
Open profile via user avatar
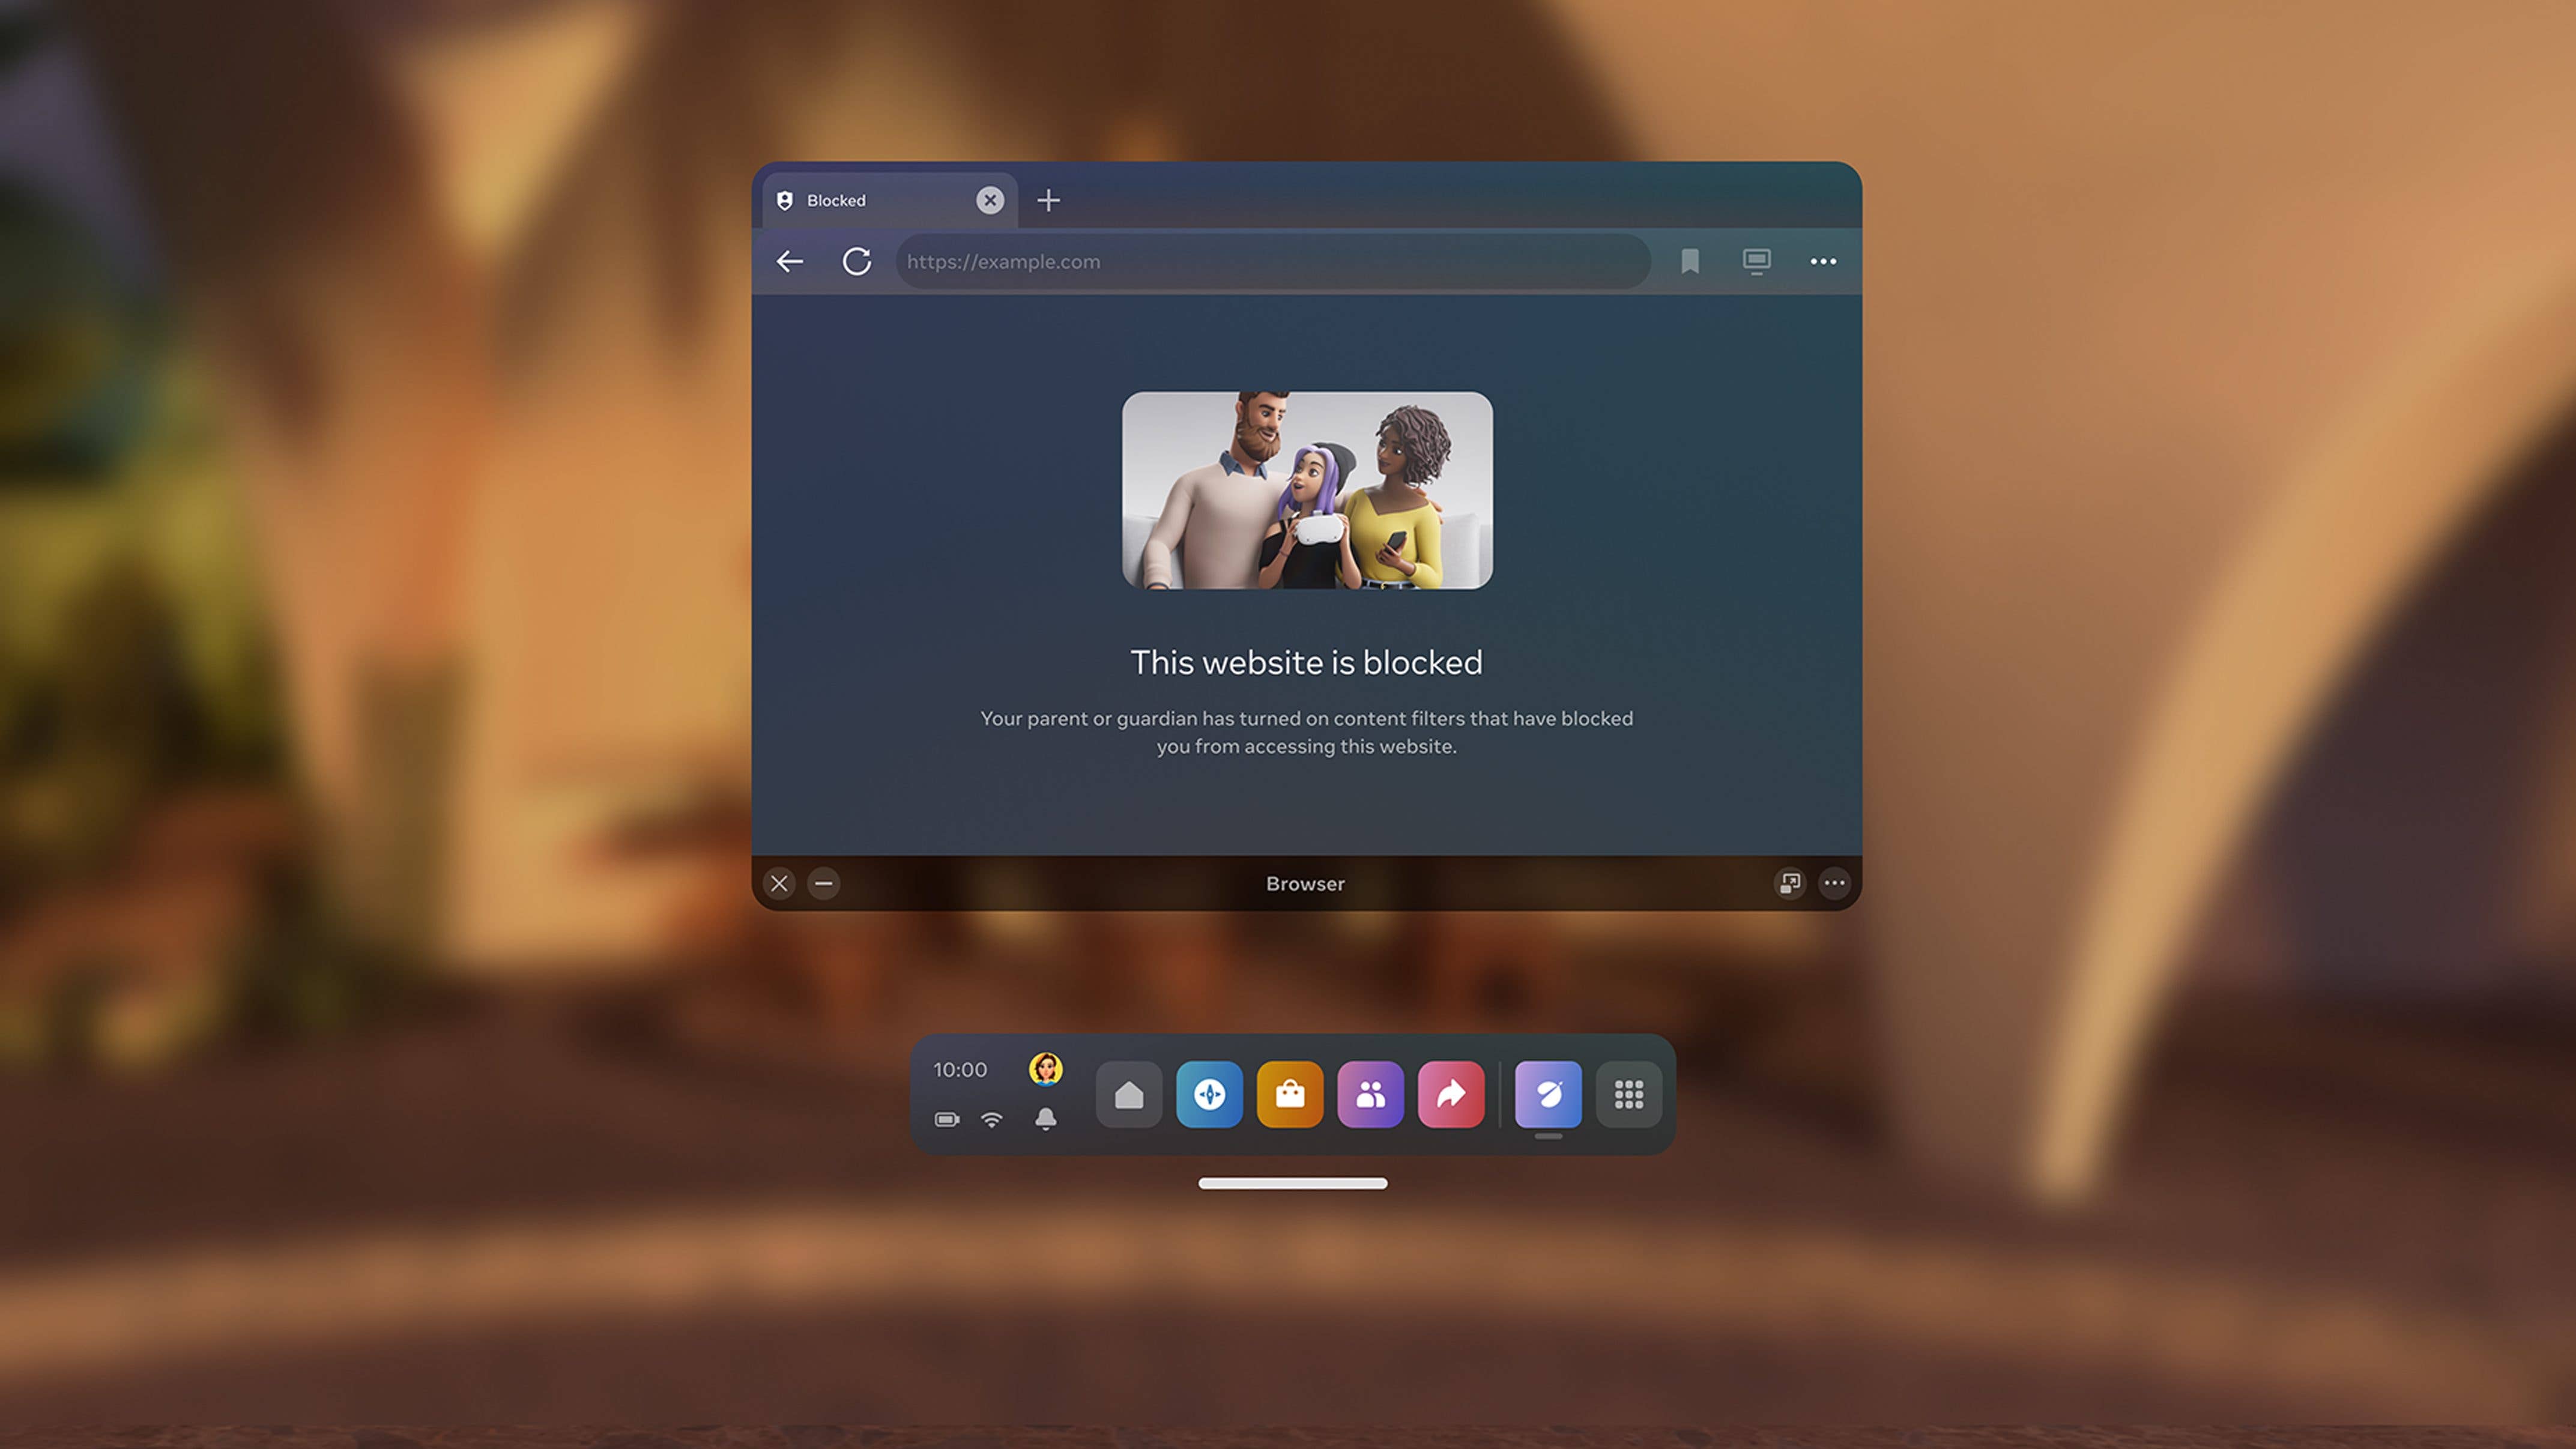(1045, 1069)
